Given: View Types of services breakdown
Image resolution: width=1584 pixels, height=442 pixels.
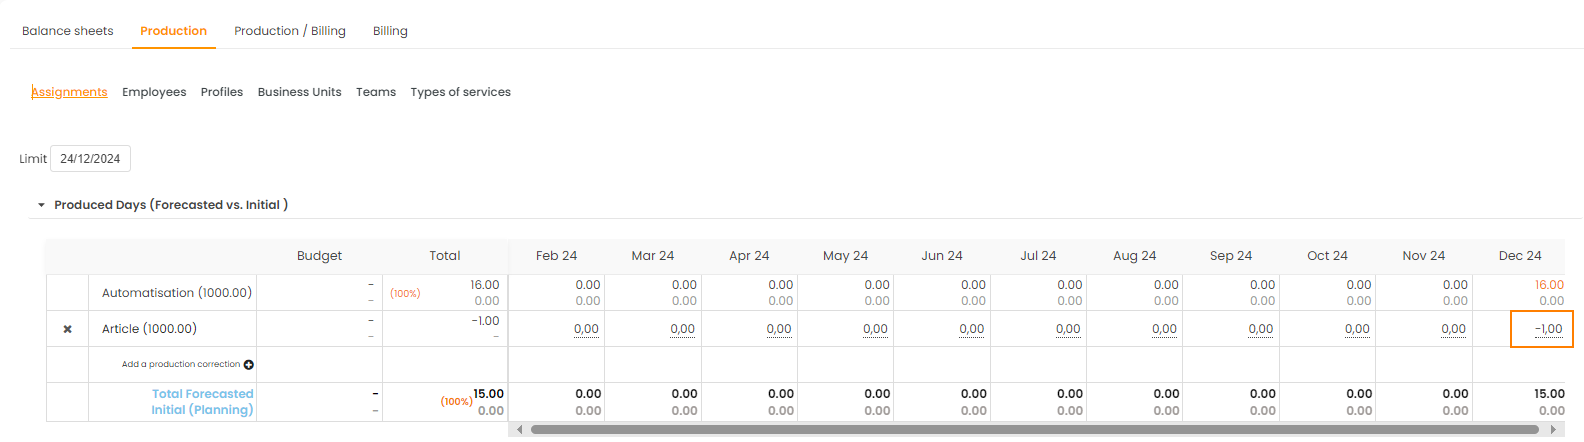Looking at the screenshot, I should pyautogui.click(x=460, y=92).
